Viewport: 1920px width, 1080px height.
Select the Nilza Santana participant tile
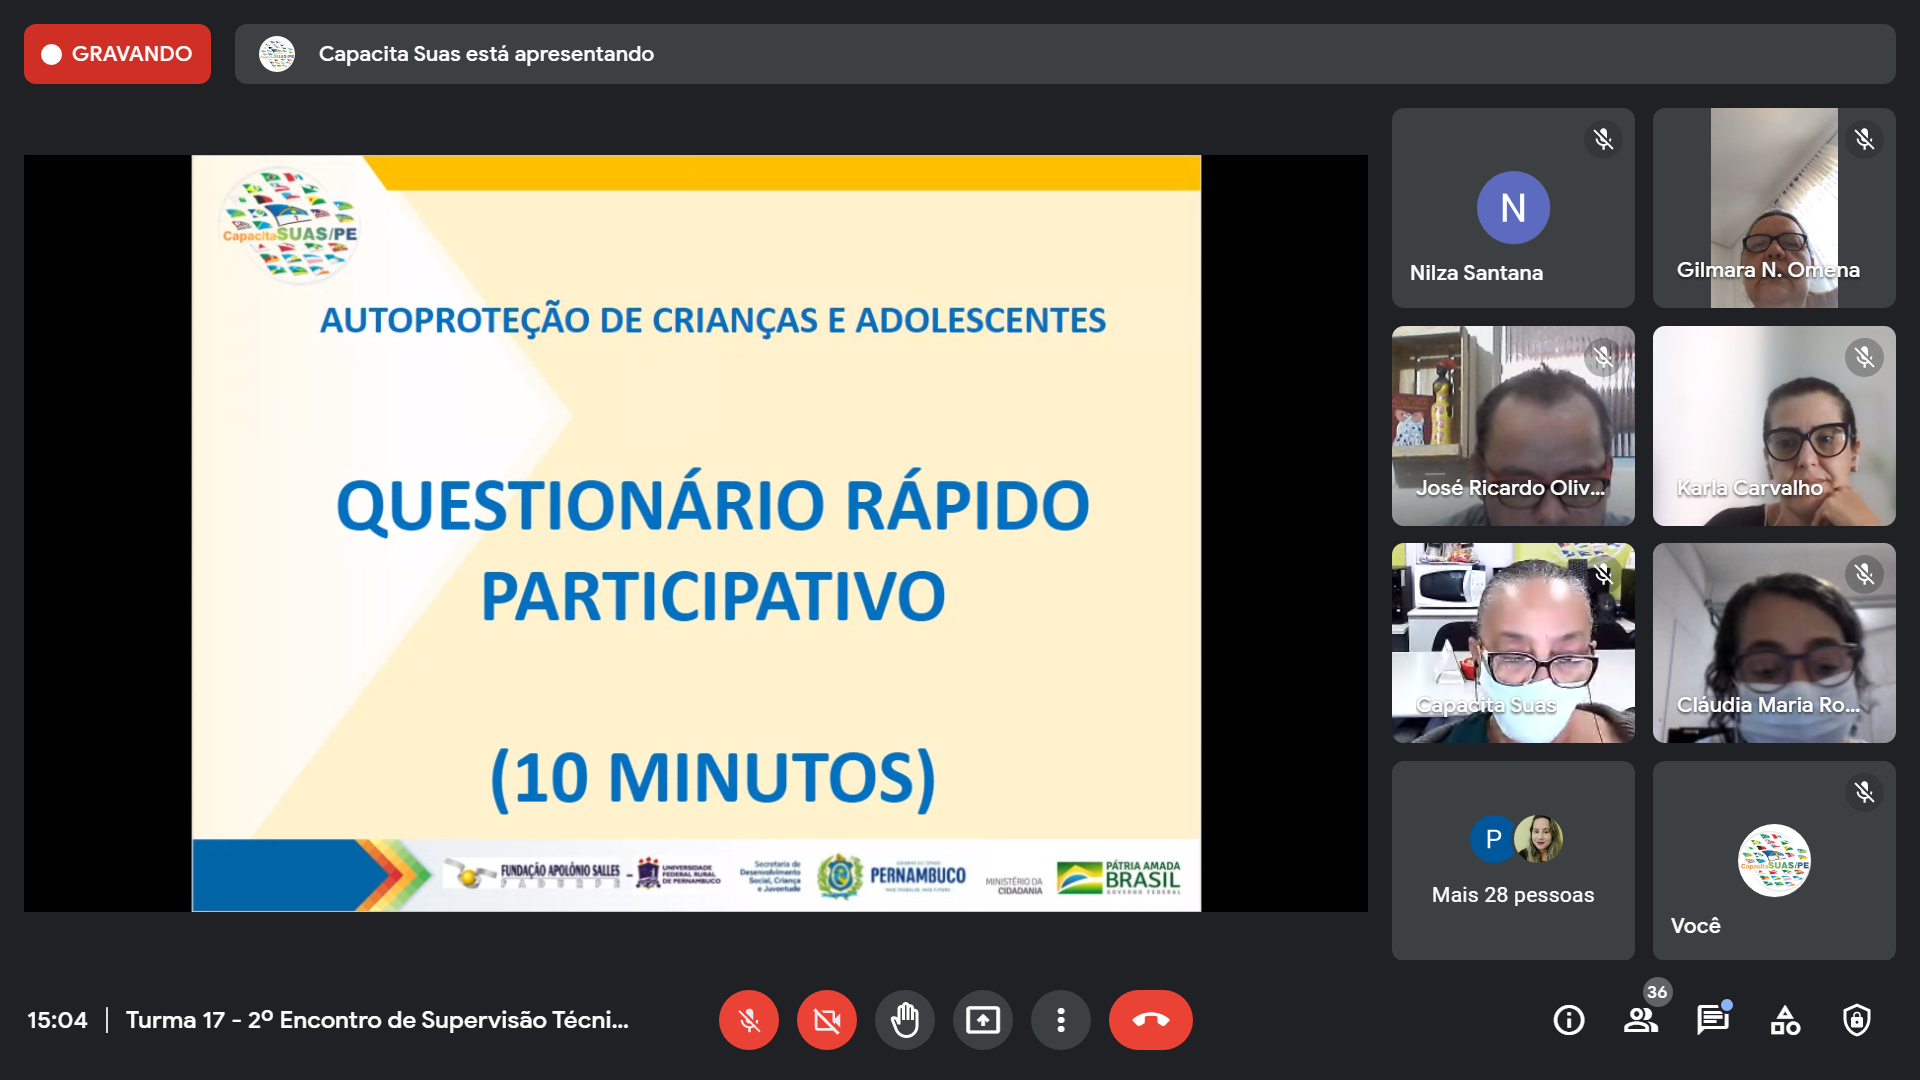[x=1513, y=208]
